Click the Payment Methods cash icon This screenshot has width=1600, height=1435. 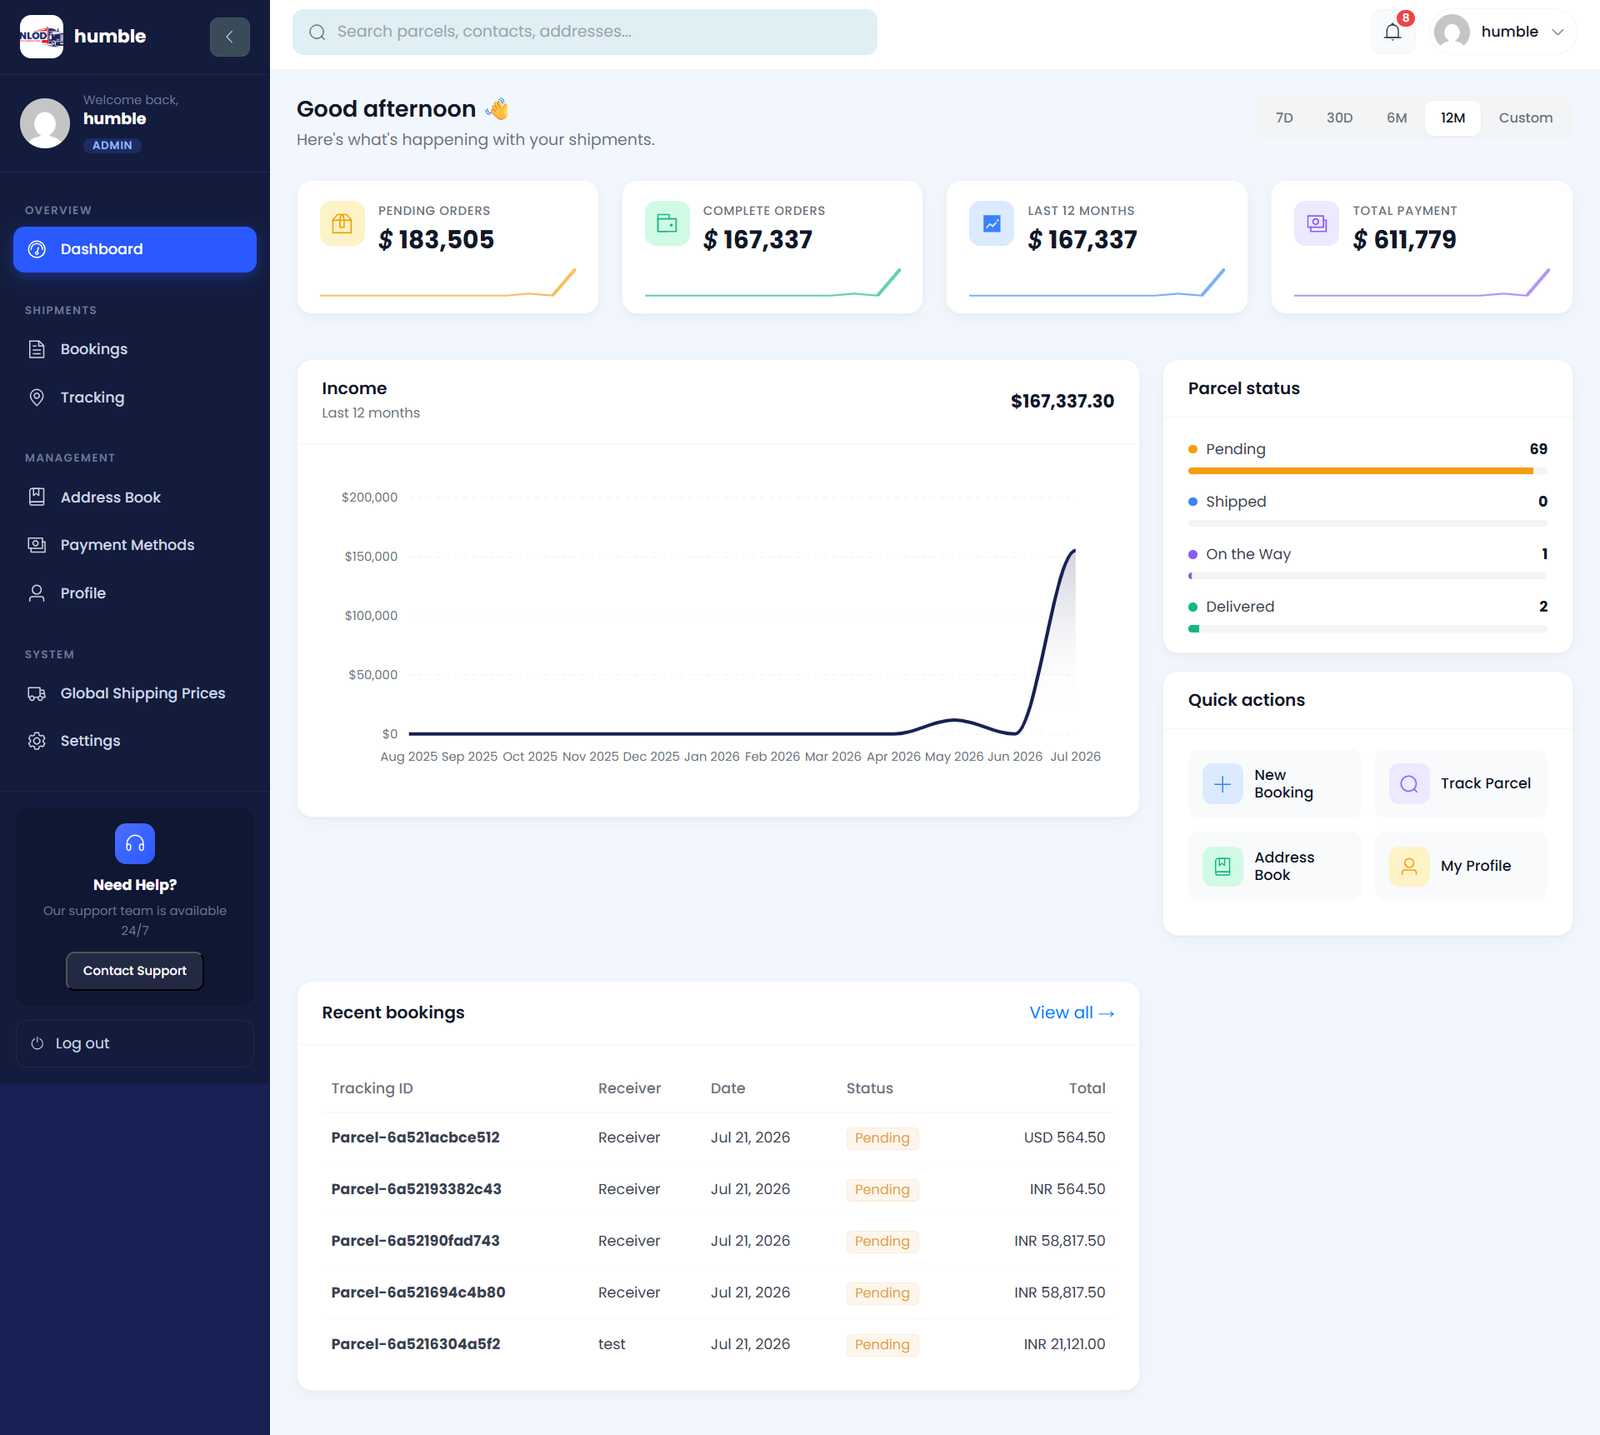pyautogui.click(x=37, y=545)
